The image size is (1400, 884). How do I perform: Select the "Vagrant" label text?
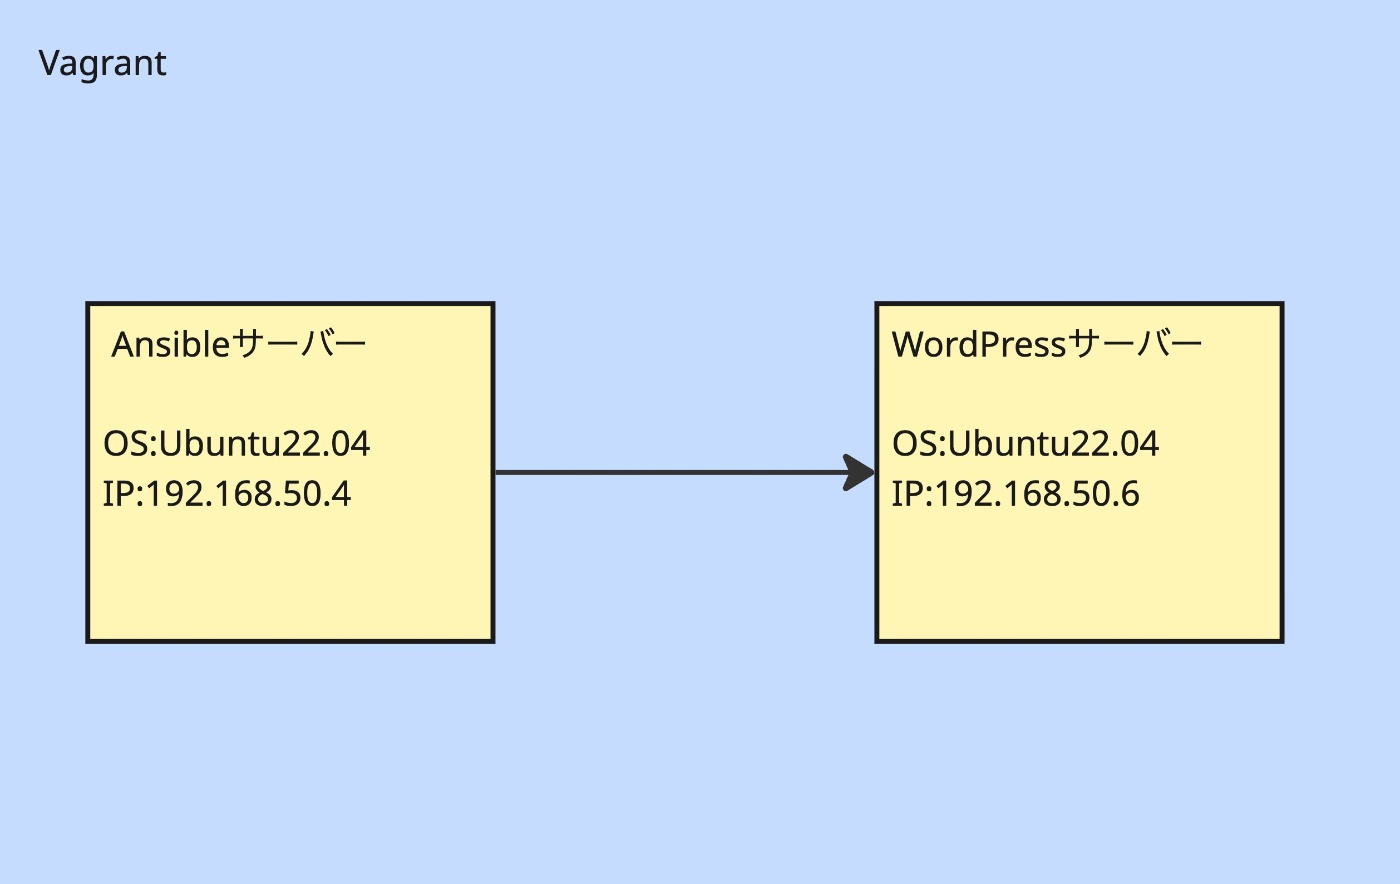[102, 64]
